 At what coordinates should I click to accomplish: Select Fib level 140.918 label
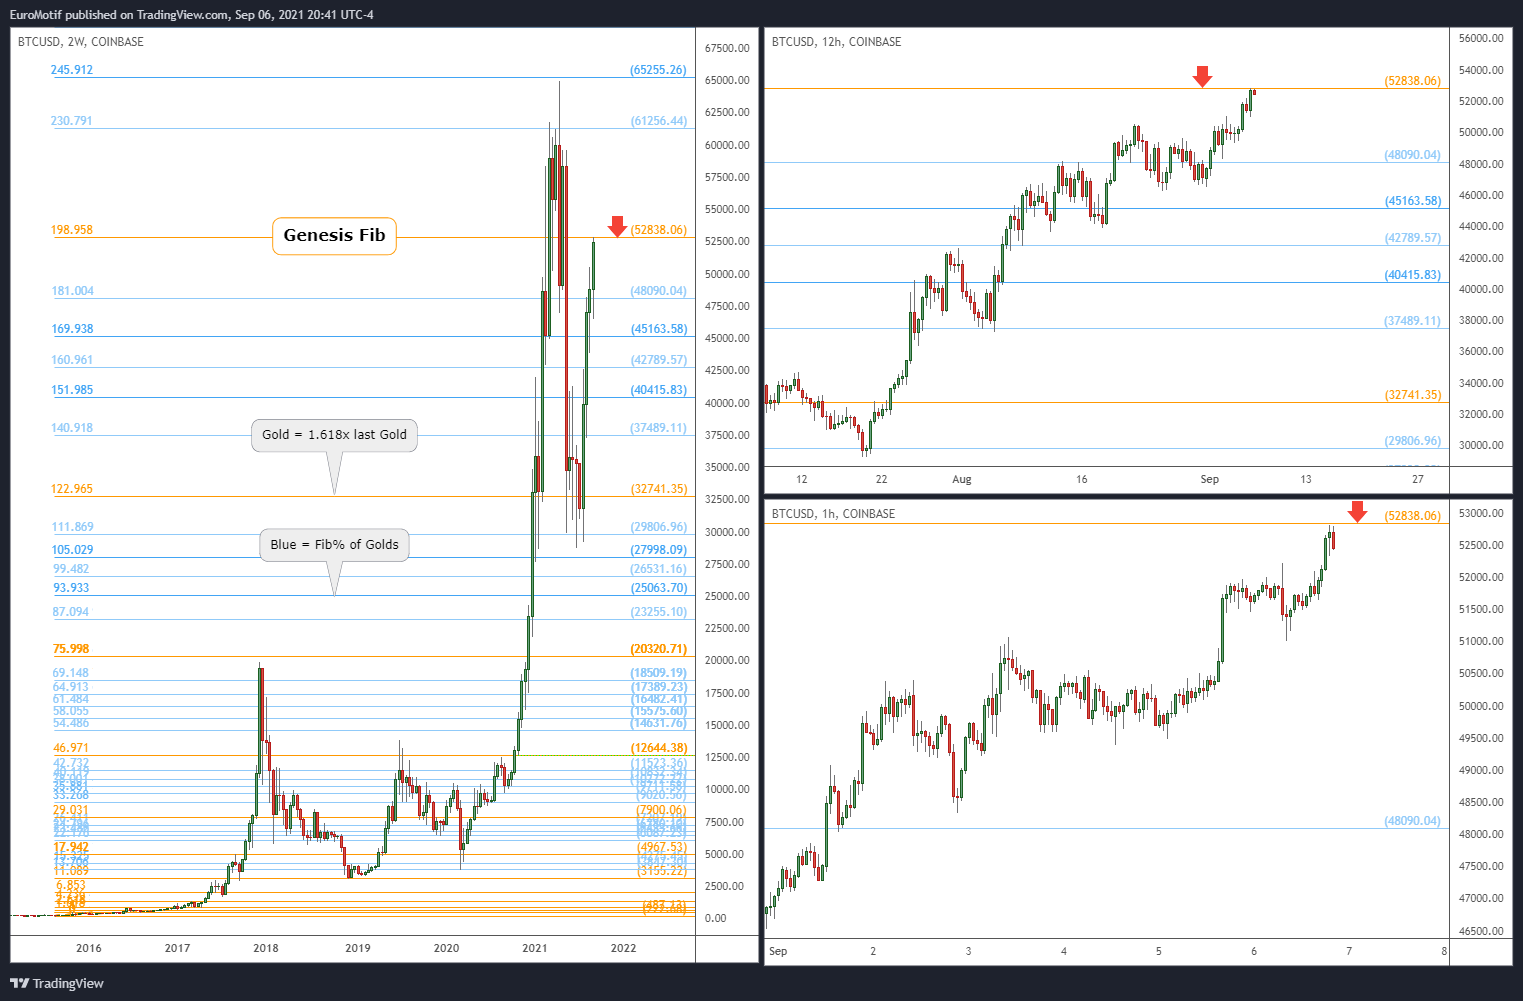click(x=72, y=428)
